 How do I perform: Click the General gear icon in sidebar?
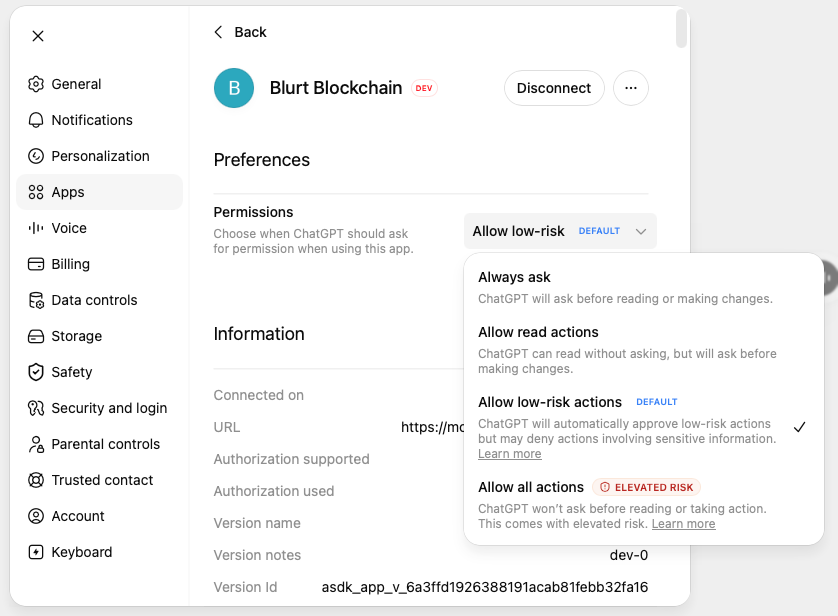click(x=36, y=84)
